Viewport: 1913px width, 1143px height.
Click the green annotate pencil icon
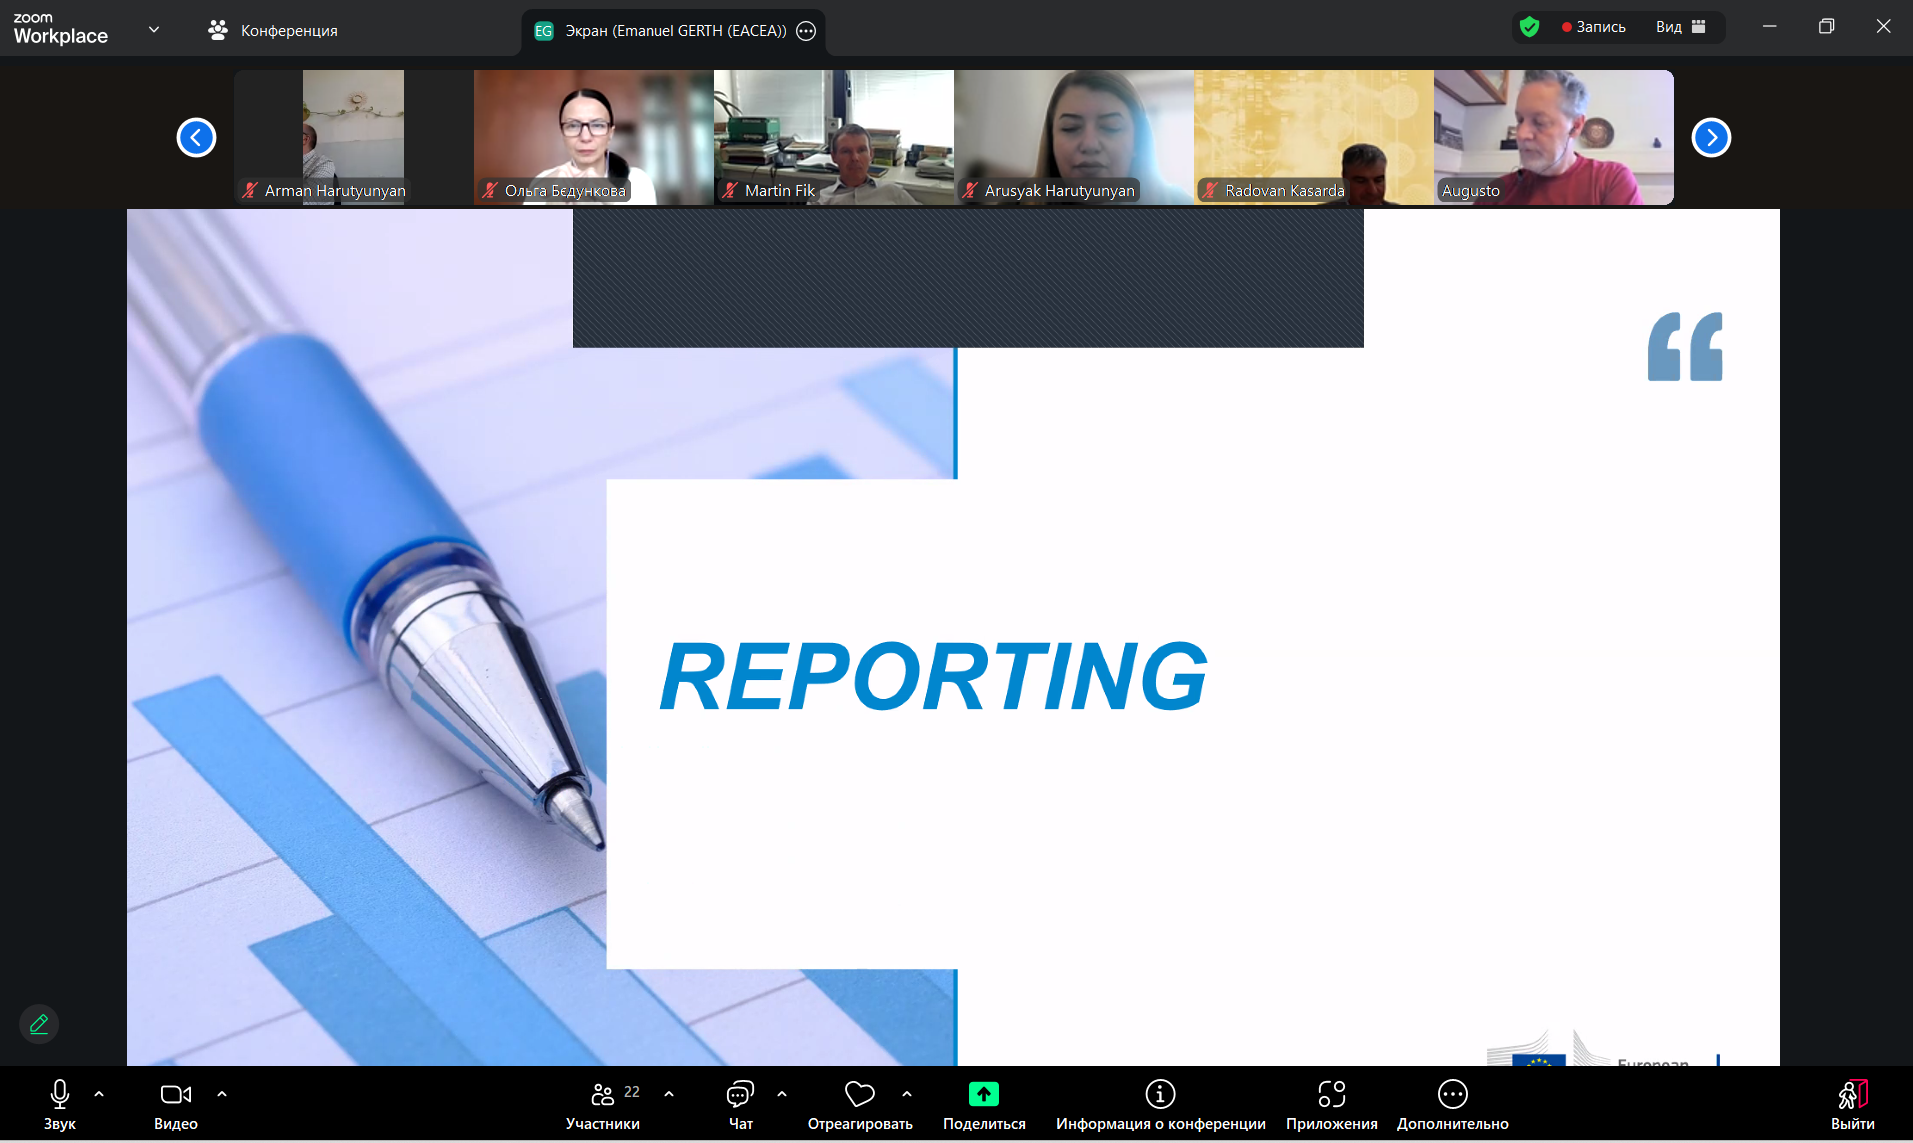39,1024
